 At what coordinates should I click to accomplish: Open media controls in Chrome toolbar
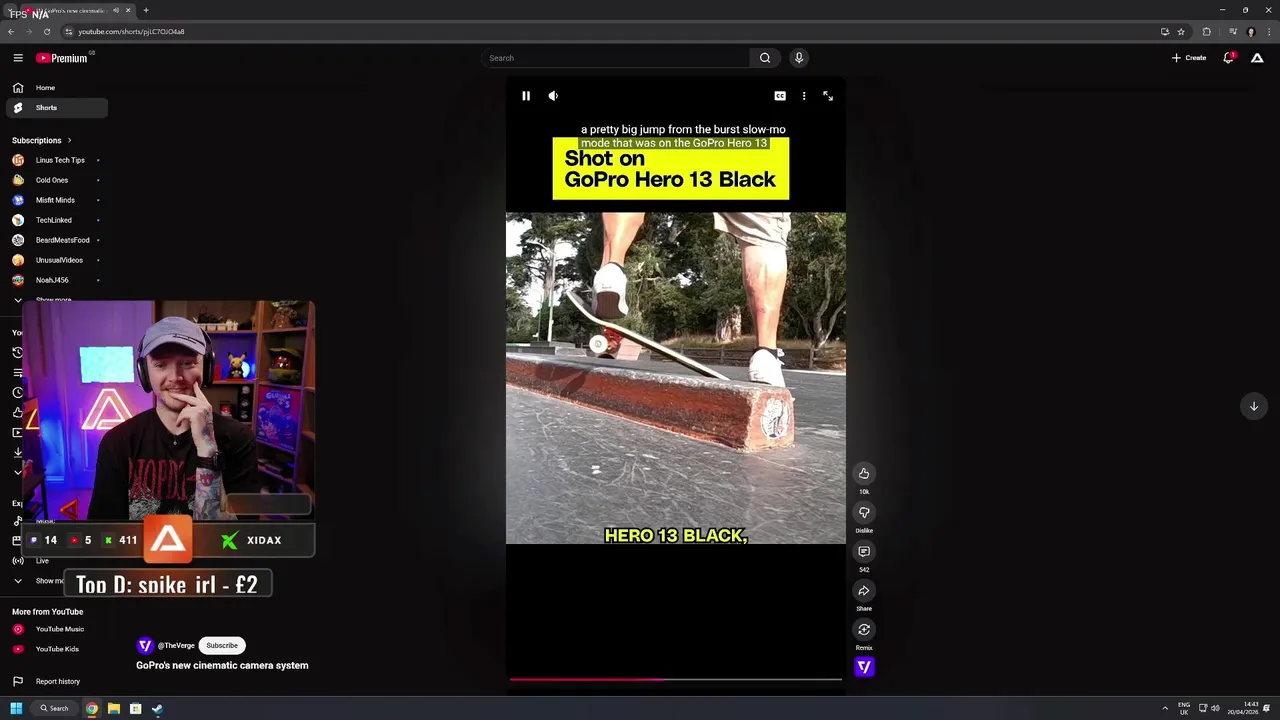pyautogui.click(x=1233, y=32)
